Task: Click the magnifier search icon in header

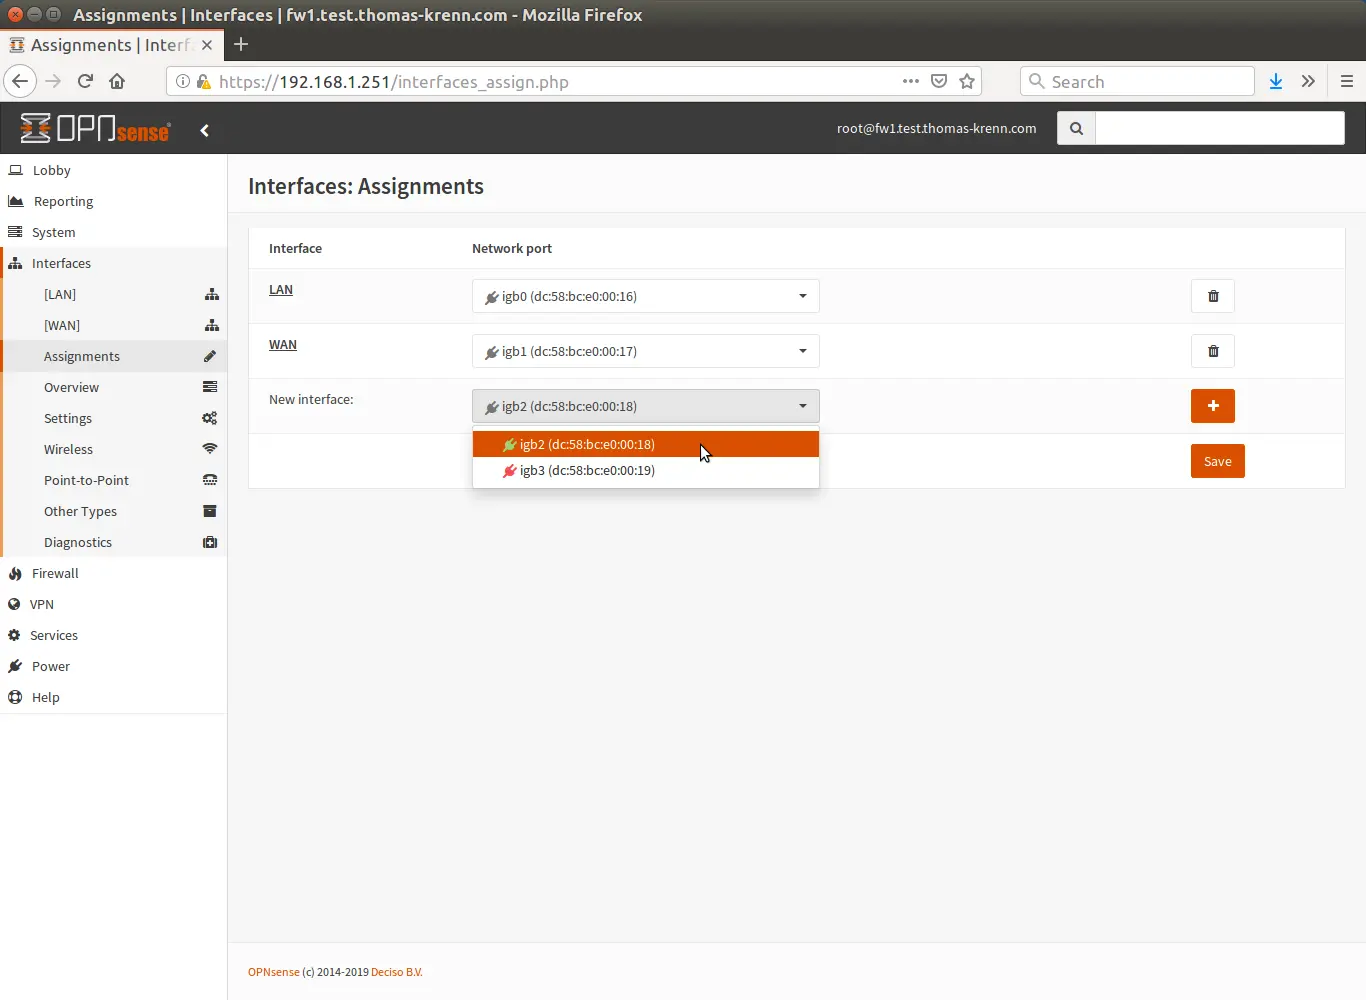Action: point(1075,128)
